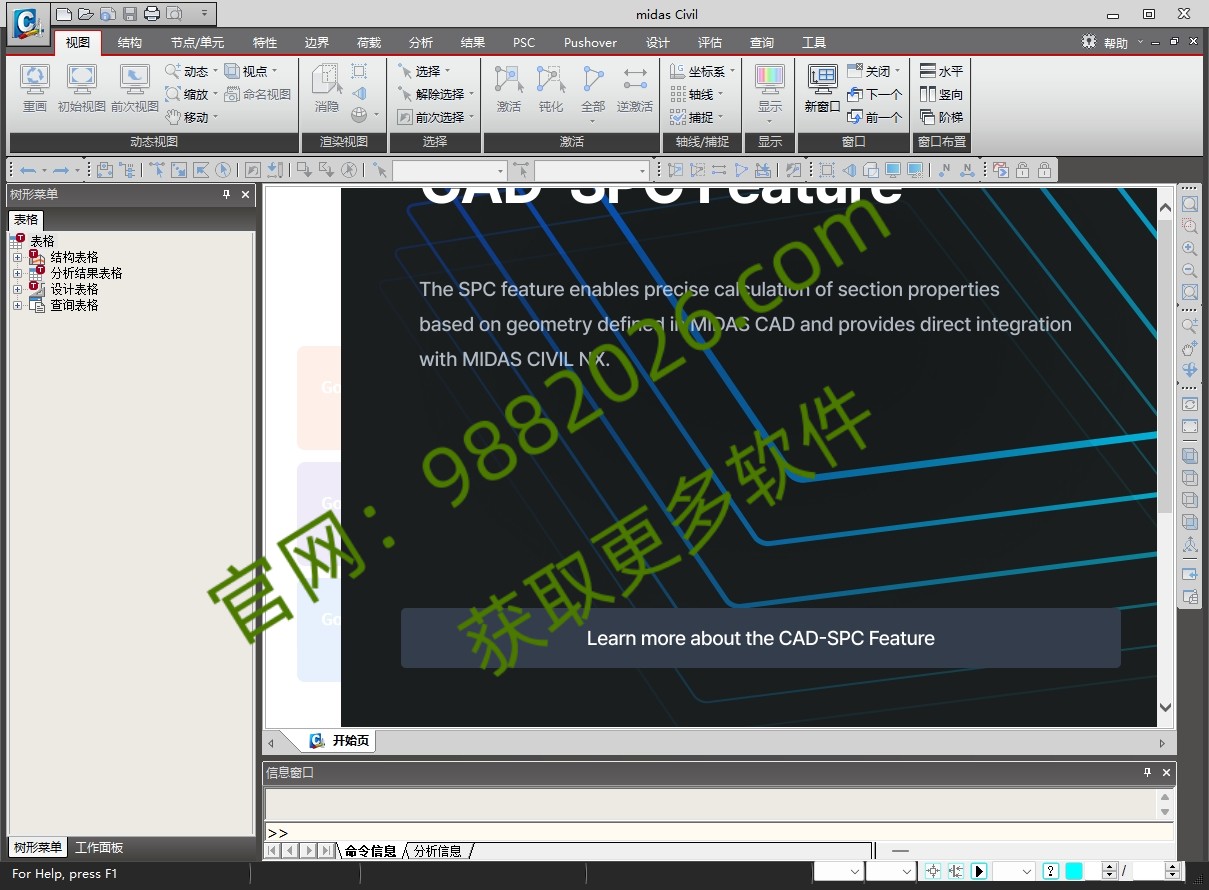The width and height of the screenshot is (1209, 890).
Task: Click the 前次视图 previous view icon
Action: tap(134, 79)
